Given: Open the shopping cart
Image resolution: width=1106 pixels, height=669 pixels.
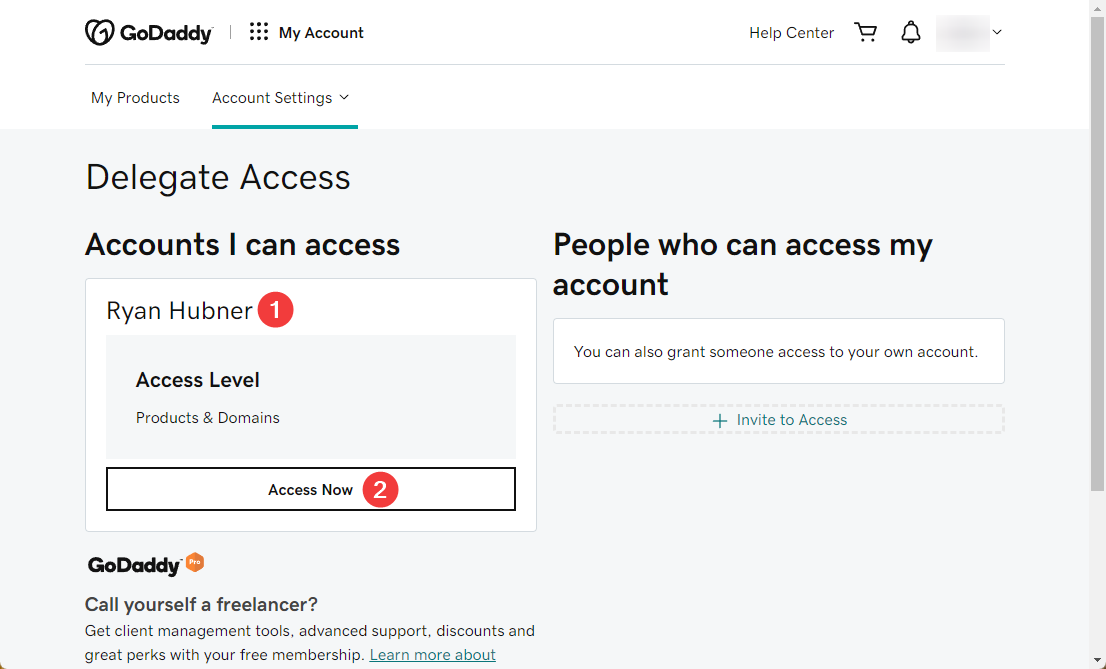Looking at the screenshot, I should (x=865, y=32).
